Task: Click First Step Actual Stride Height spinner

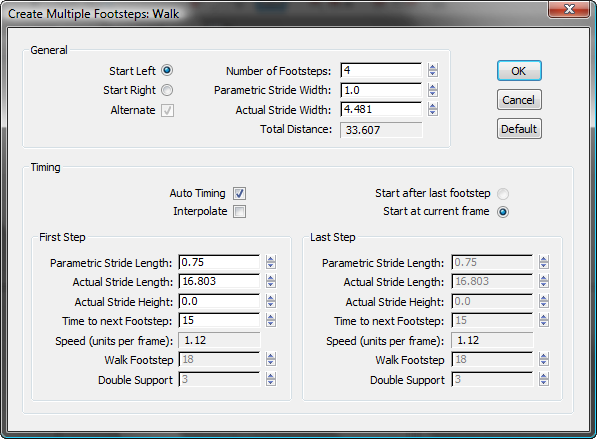Action: point(271,301)
